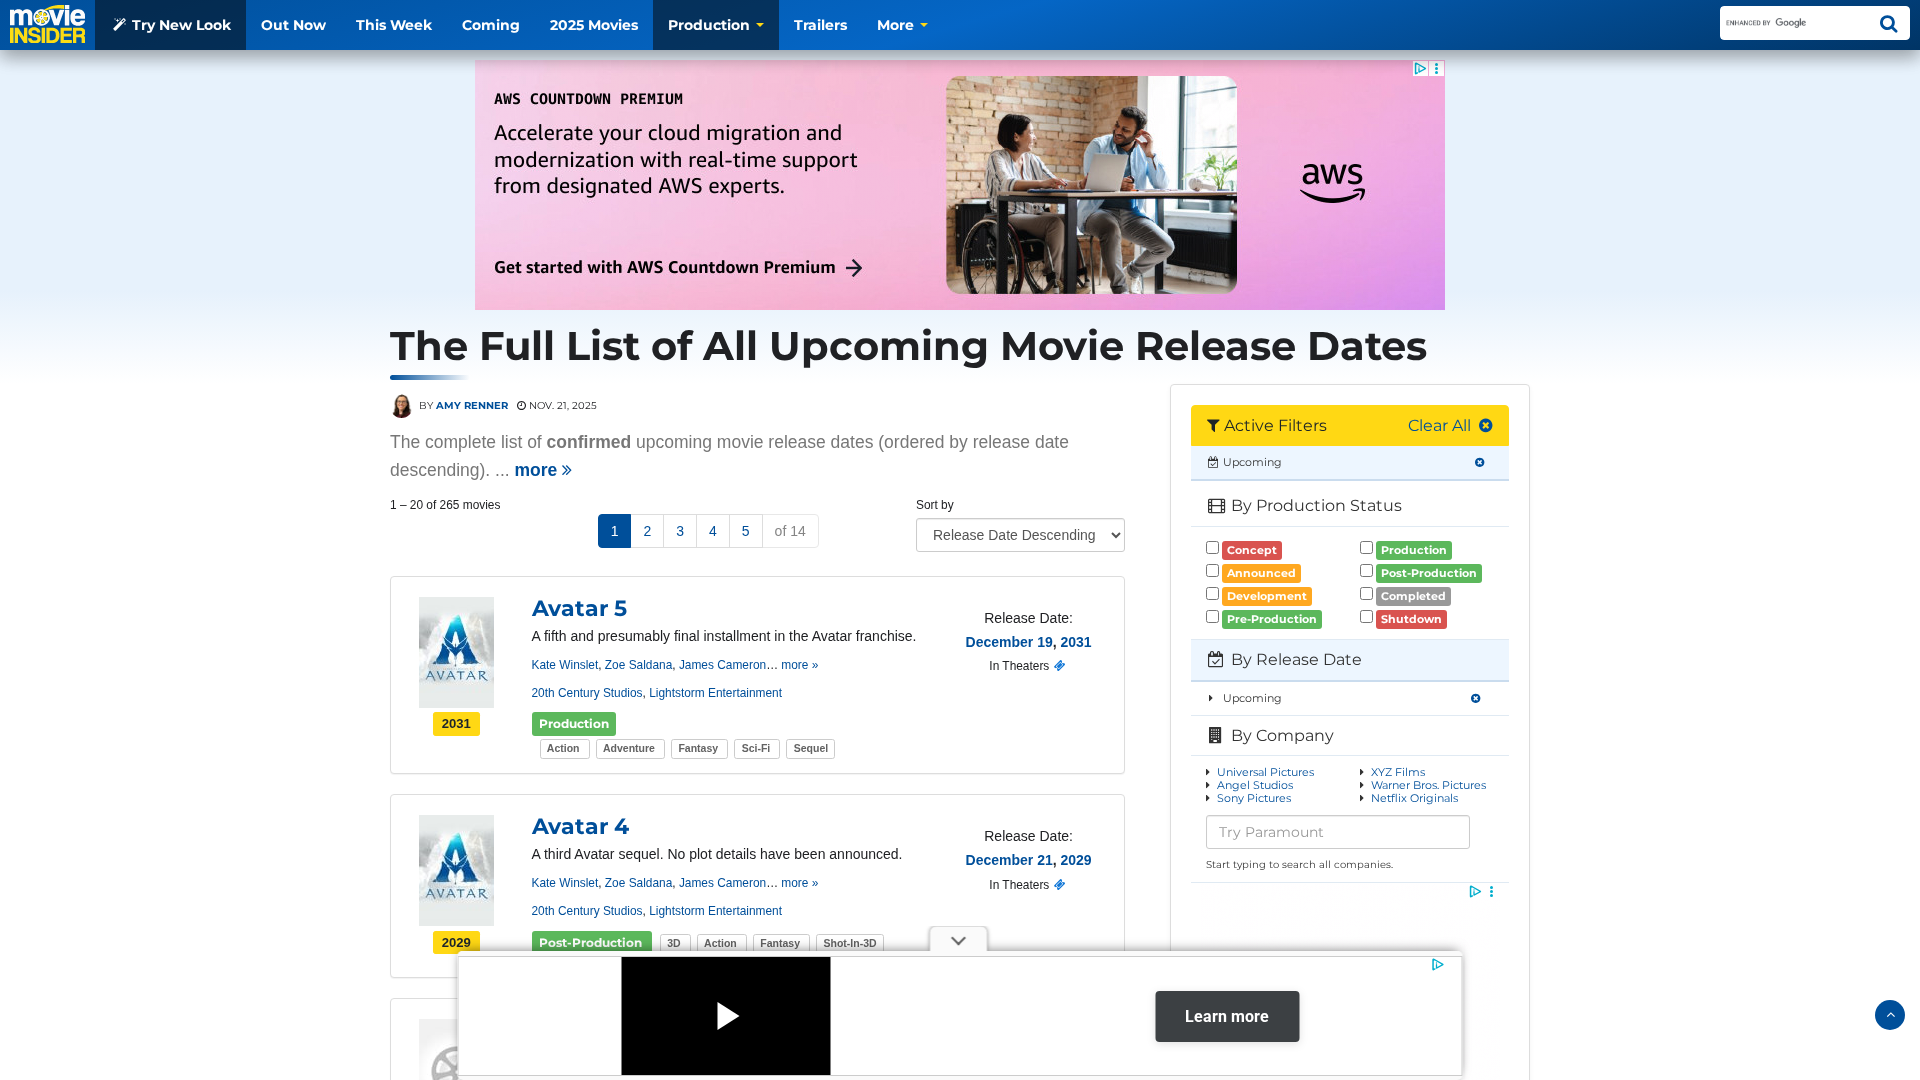Viewport: 1920px width, 1080px height.
Task: Go to page 3 of results
Action: pyautogui.click(x=680, y=531)
